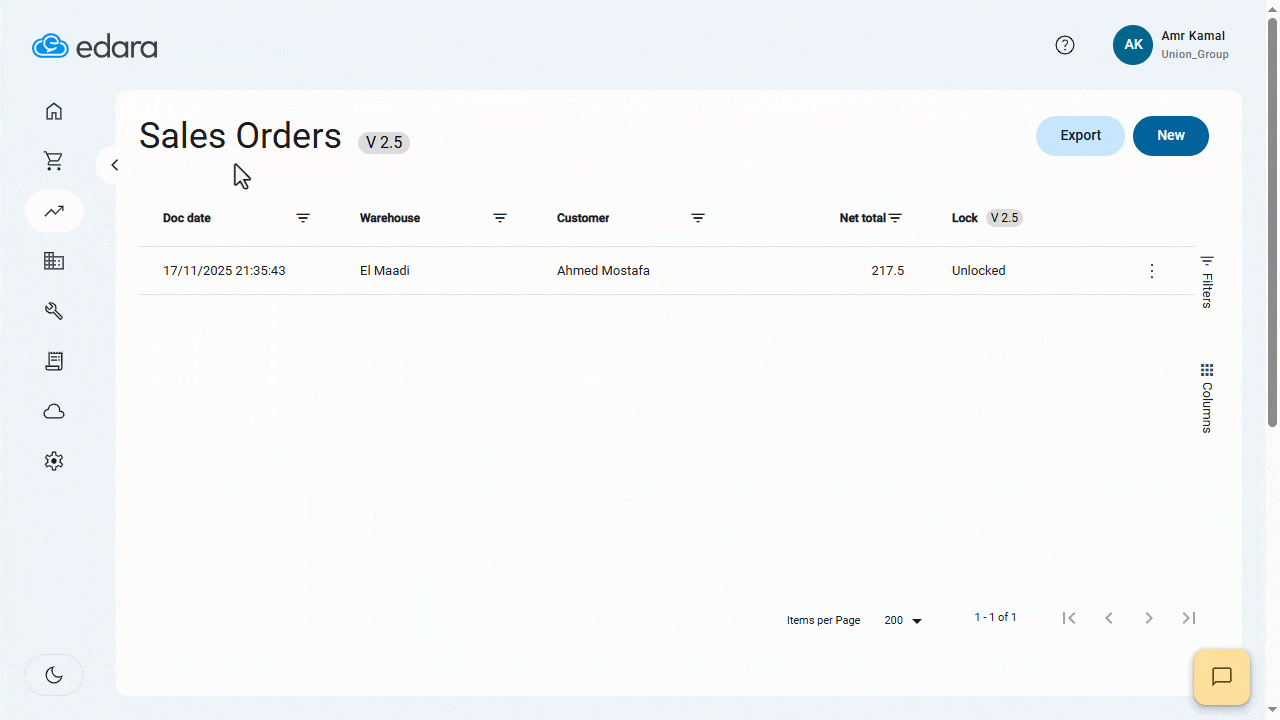Create a New sales order
1280x720 pixels.
(1171, 136)
